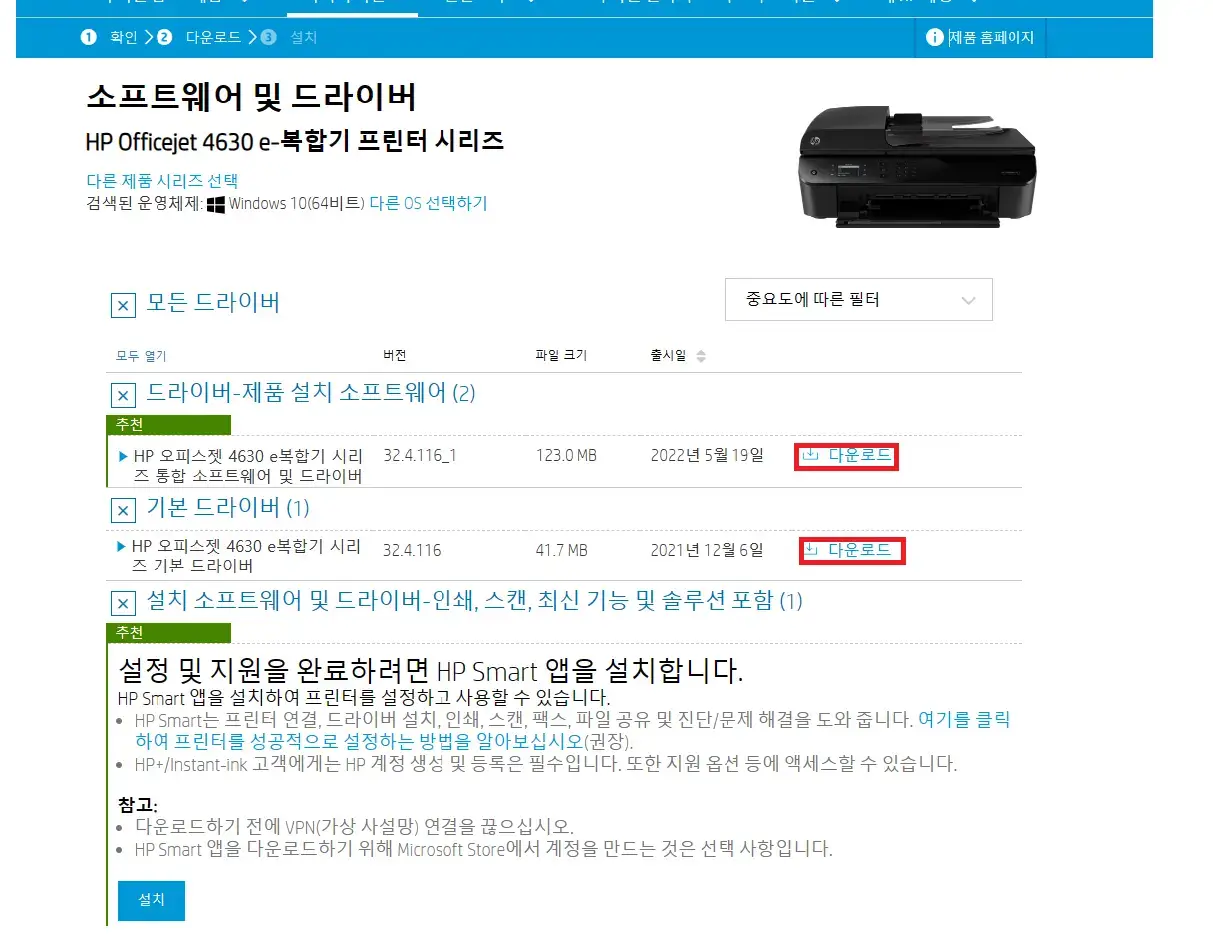Screen dimensions: 1213x943
Task: Choose 다른 OS 선택하기 link
Action: tap(428, 203)
